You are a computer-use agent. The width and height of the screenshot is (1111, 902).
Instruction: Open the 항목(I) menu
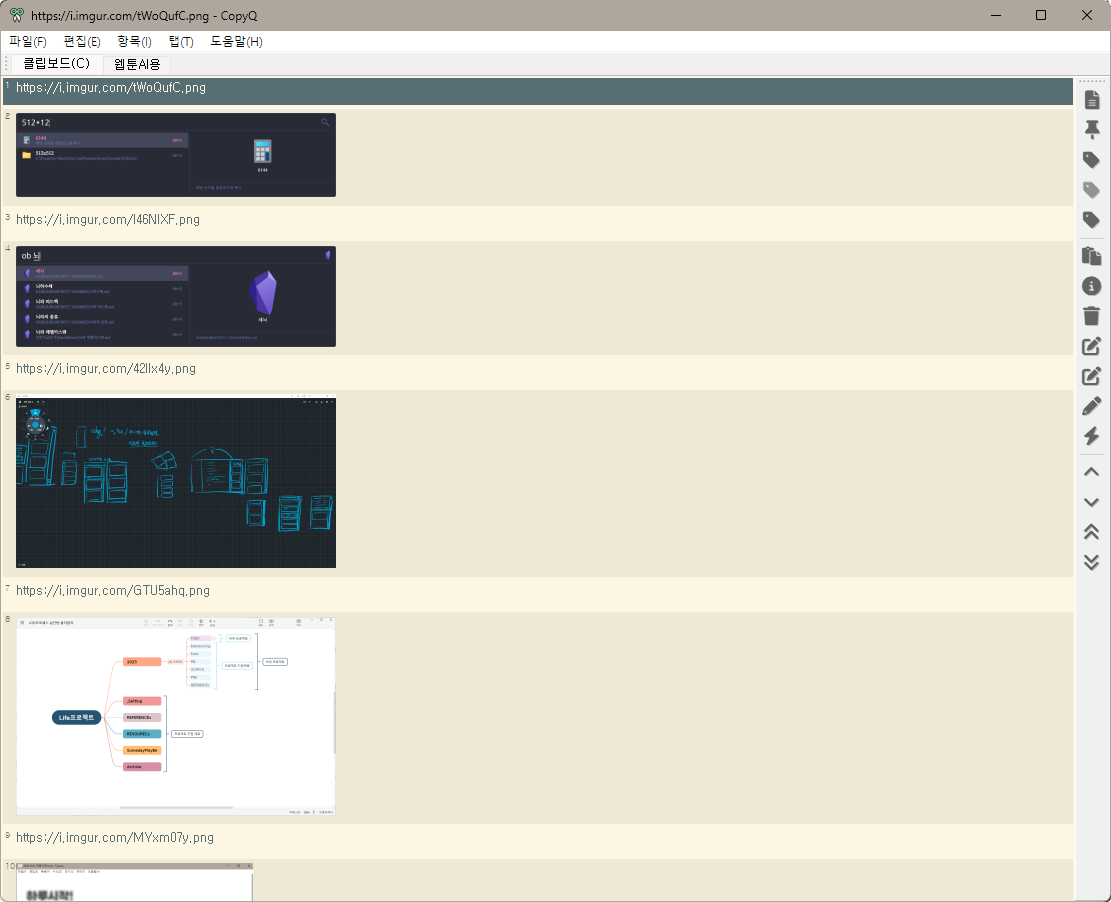point(134,42)
